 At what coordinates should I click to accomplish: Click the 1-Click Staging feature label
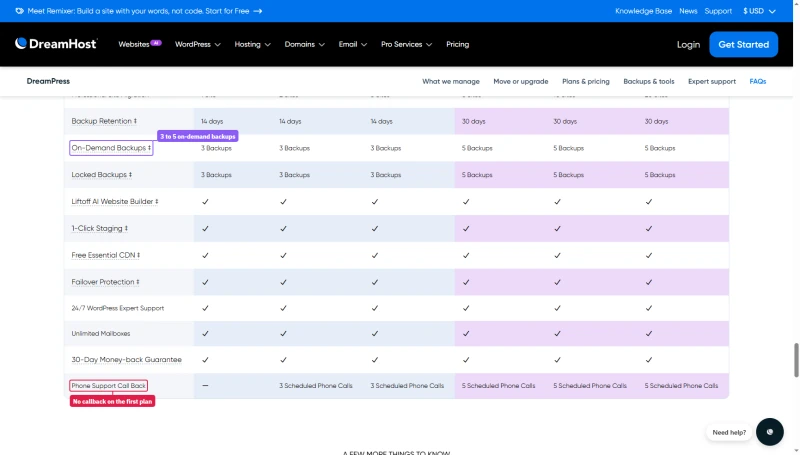(x=99, y=228)
